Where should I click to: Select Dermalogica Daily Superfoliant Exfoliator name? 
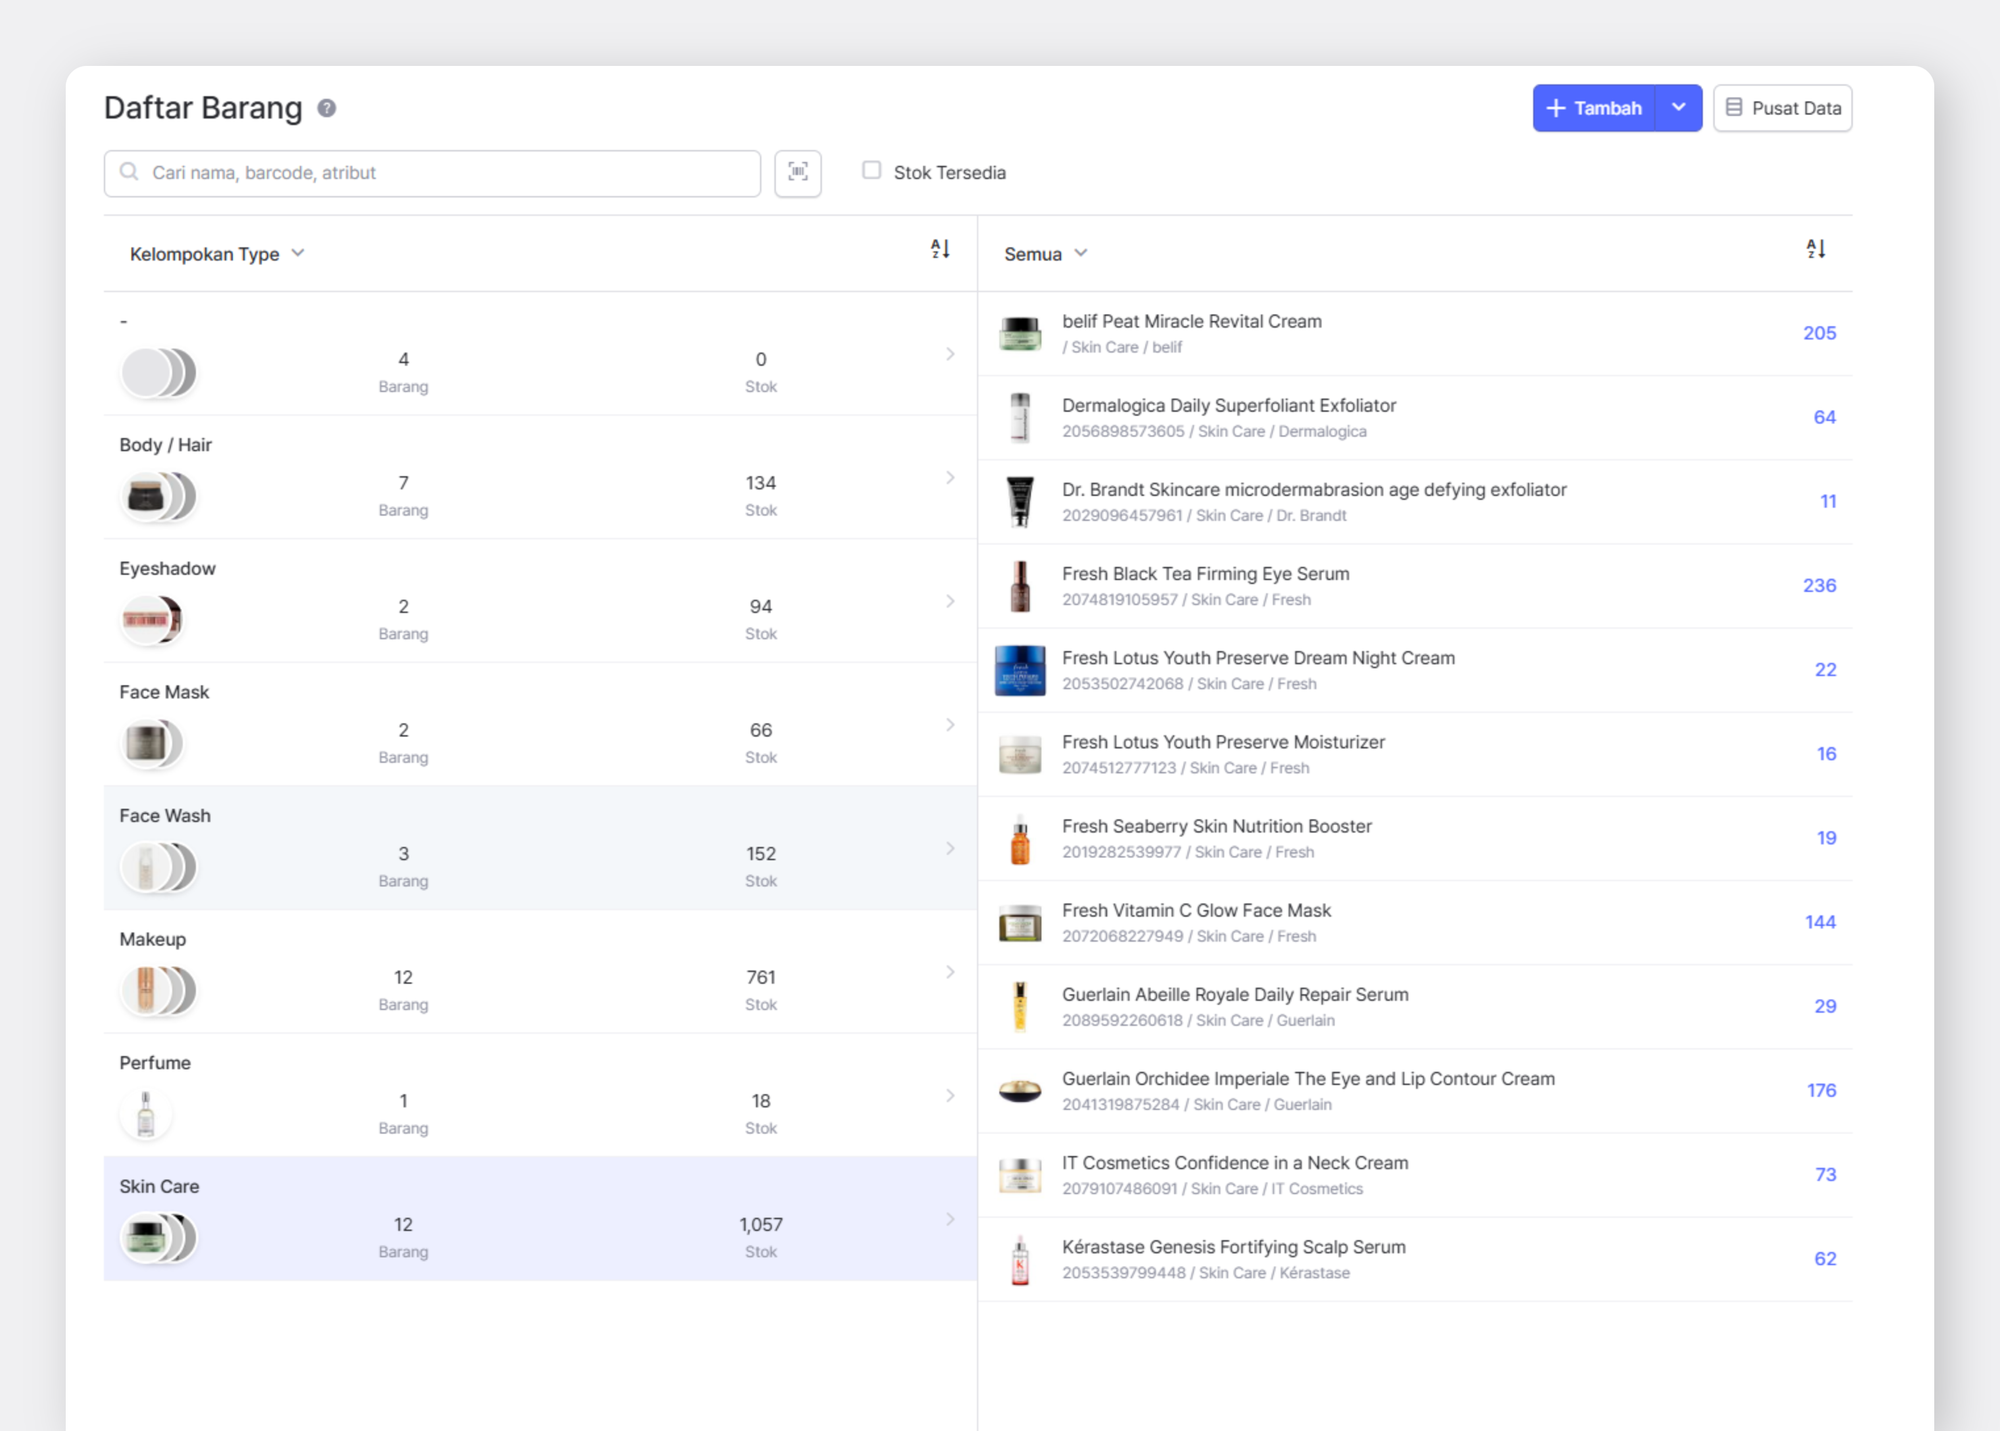1228,405
